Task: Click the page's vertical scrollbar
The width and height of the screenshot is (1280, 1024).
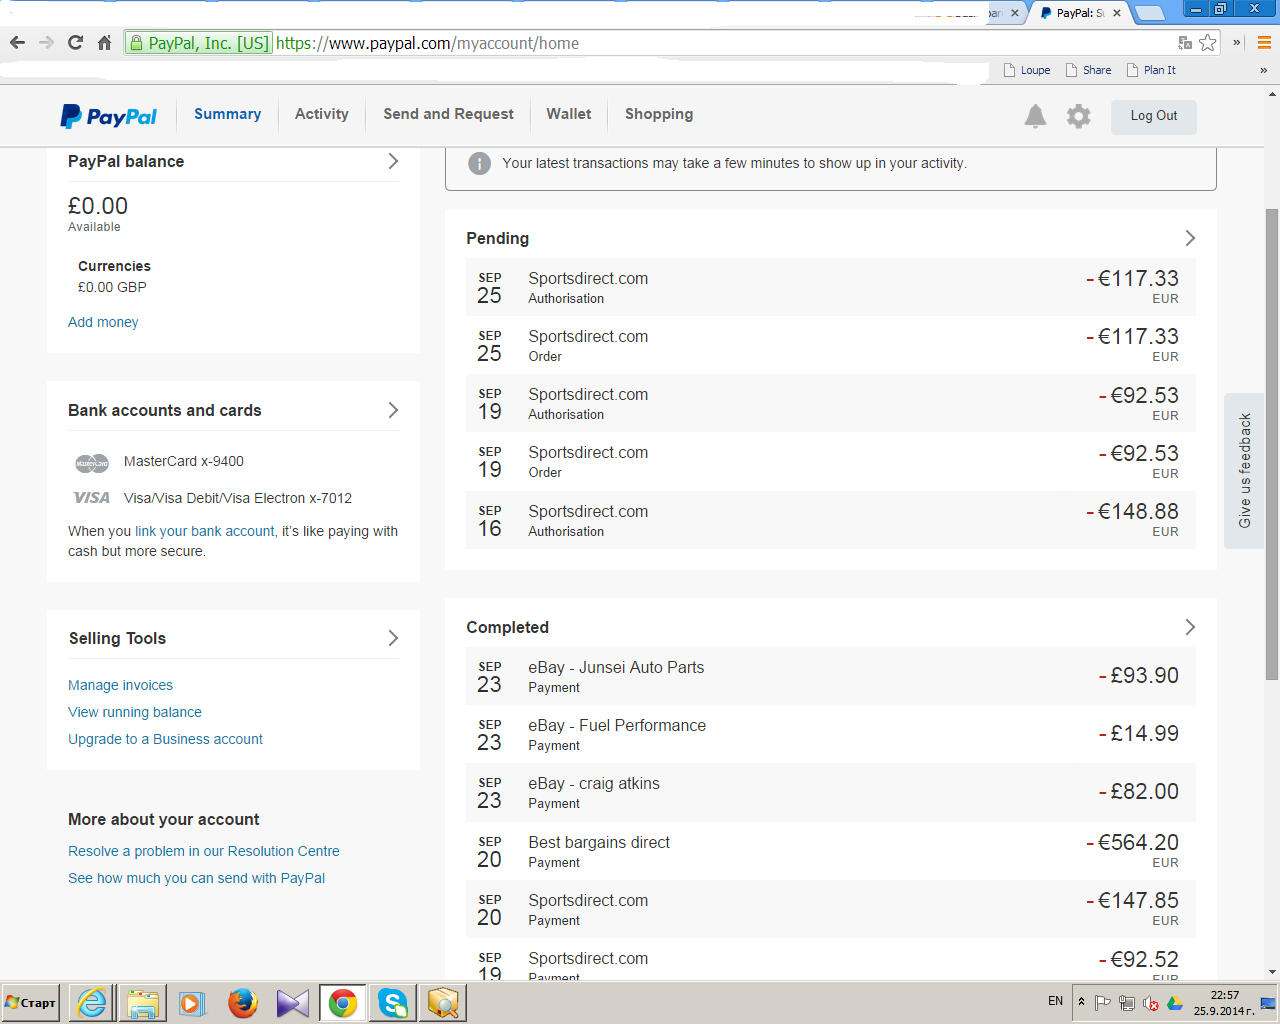Action: point(1271,440)
